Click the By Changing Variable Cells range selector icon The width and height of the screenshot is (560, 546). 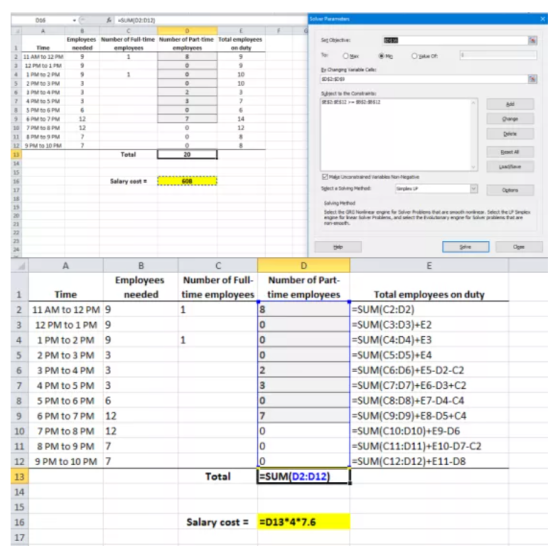532,79
